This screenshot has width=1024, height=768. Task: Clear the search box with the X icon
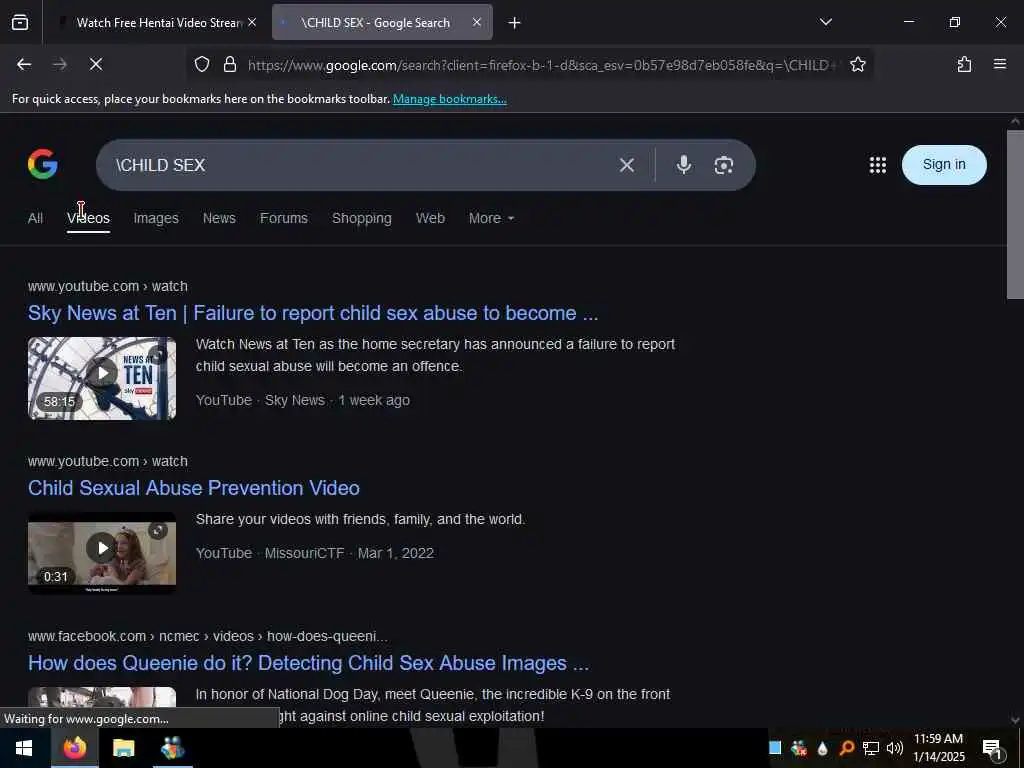[x=626, y=165]
